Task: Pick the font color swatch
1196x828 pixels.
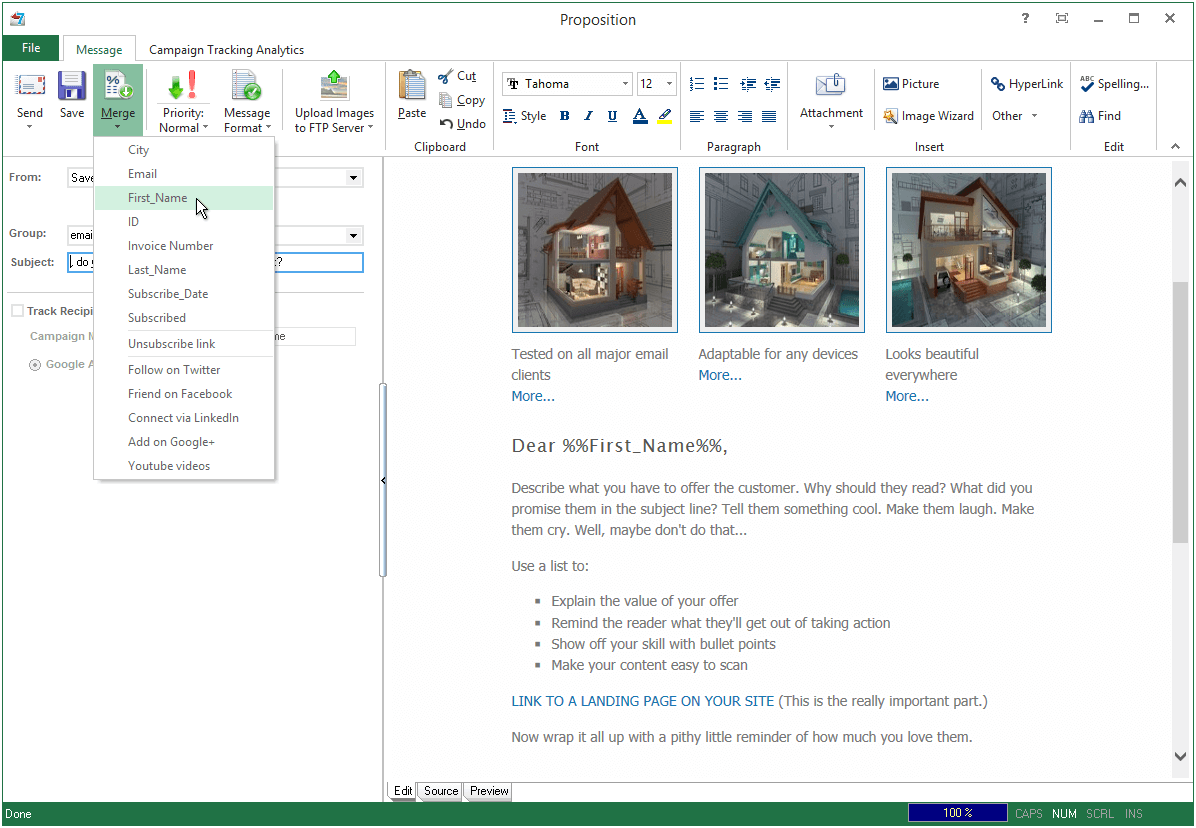Action: tap(640, 116)
